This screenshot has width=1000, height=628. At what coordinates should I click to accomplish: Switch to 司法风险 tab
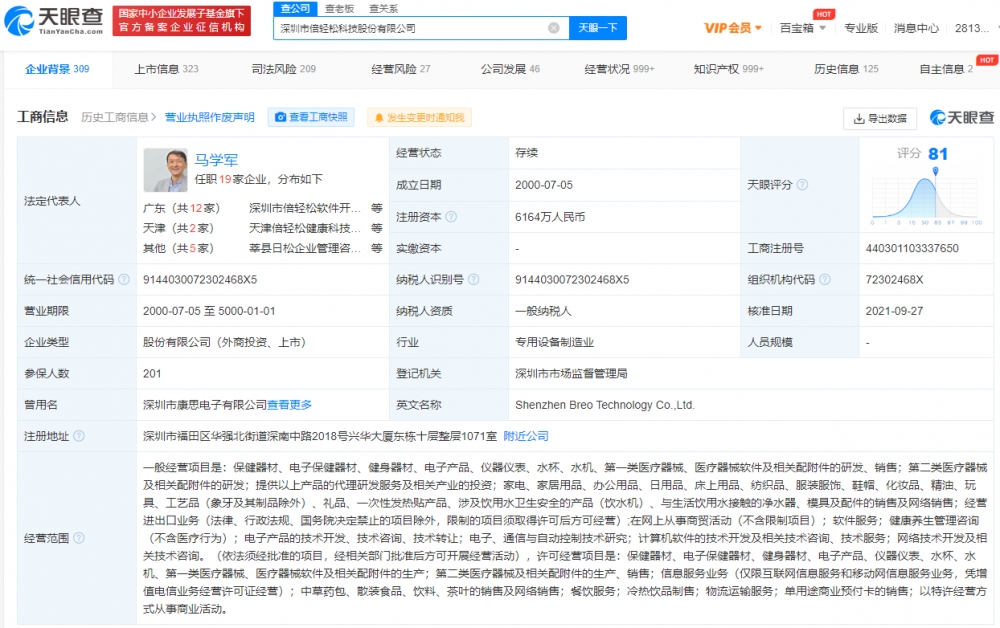click(x=283, y=69)
